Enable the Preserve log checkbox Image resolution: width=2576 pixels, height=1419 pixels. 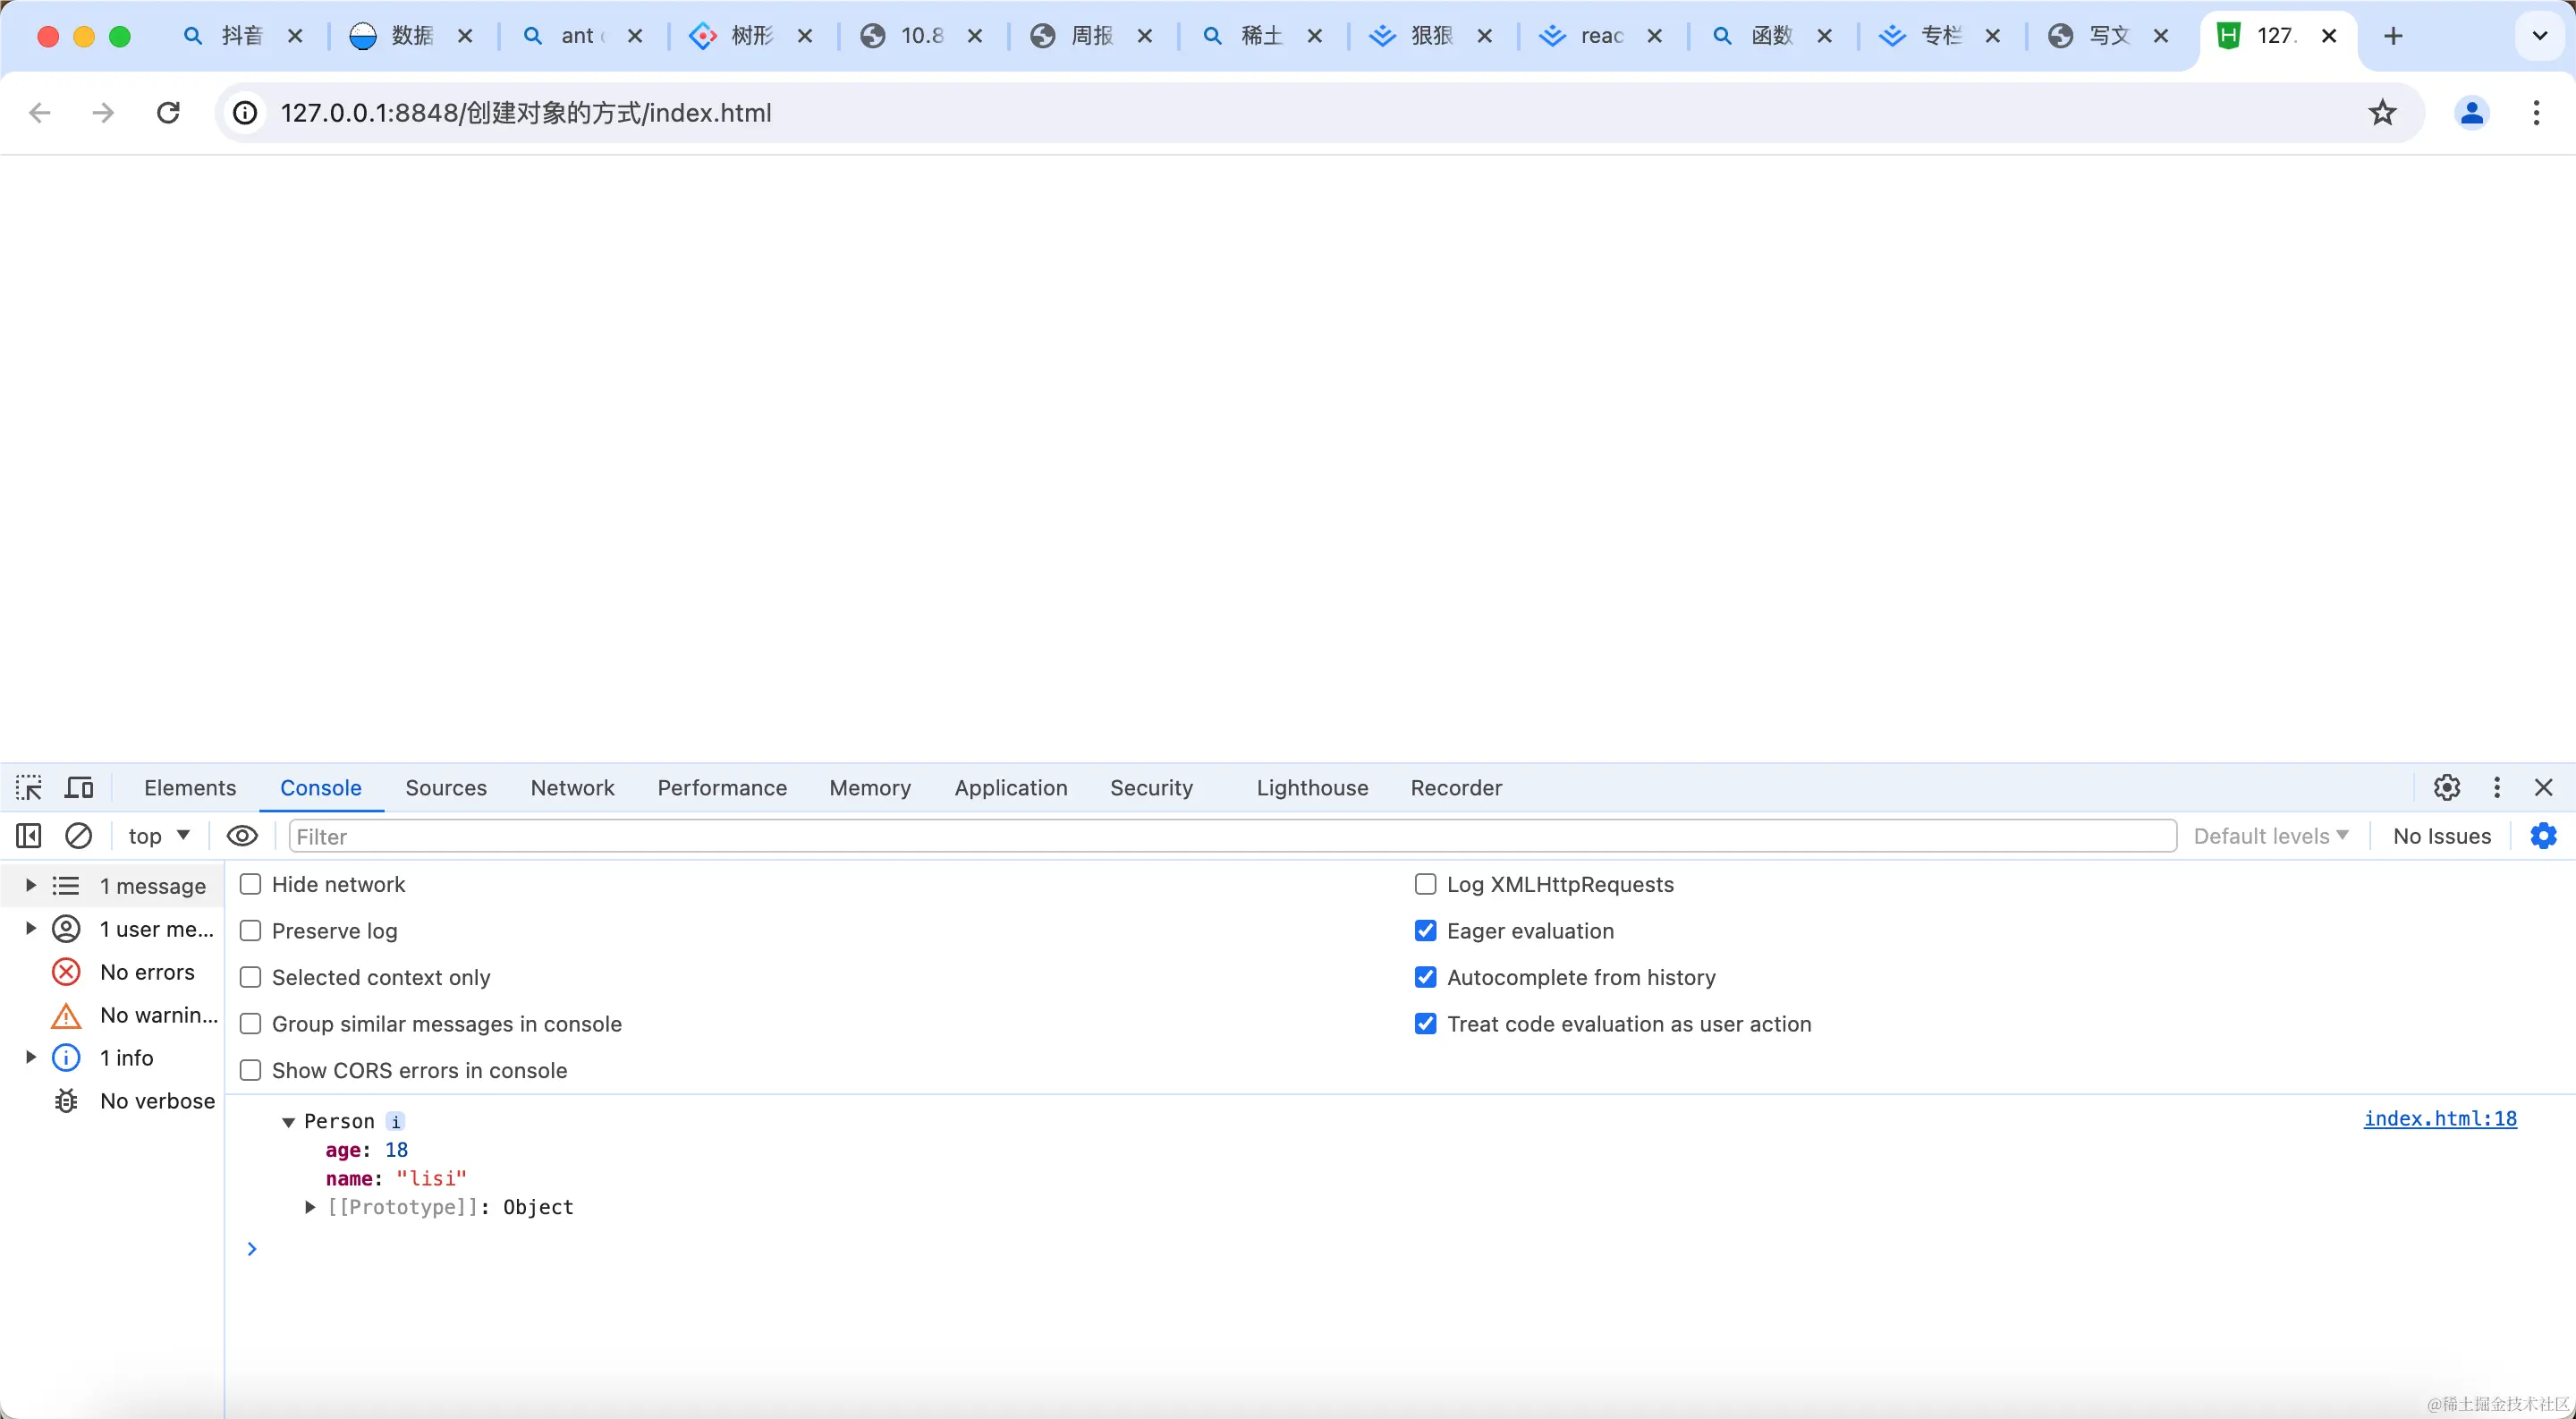[251, 931]
